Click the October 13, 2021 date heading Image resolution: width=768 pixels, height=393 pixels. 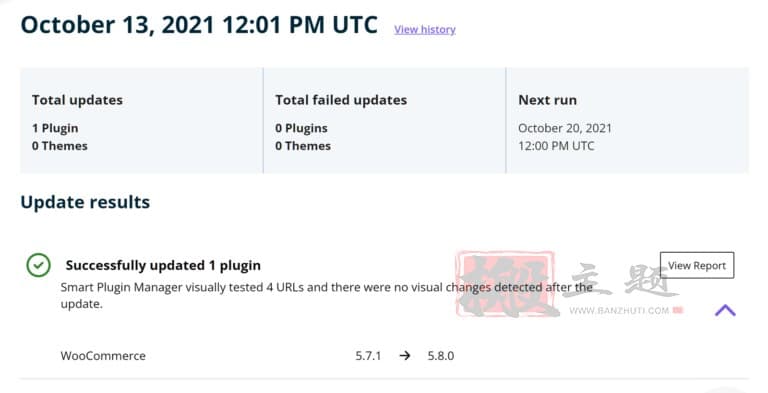(199, 25)
